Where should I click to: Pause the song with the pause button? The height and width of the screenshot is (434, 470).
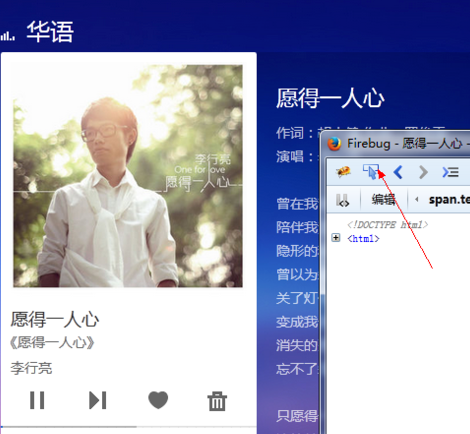(37, 400)
